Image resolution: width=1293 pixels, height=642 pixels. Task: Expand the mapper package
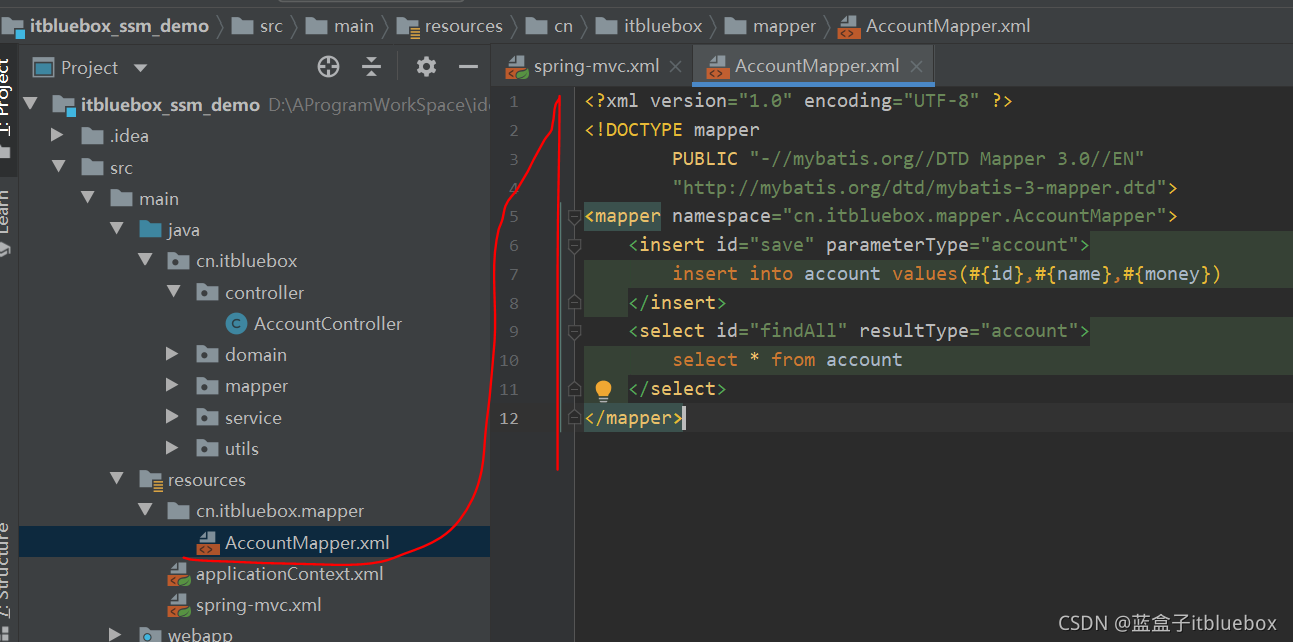(x=173, y=385)
